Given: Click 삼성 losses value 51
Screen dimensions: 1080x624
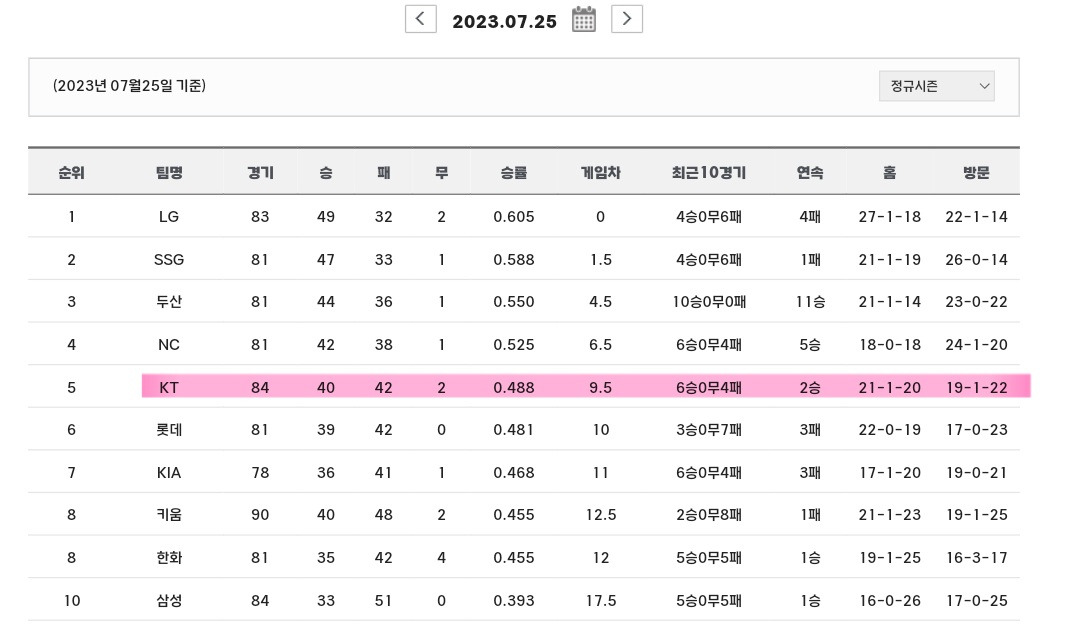Looking at the screenshot, I should tap(384, 601).
